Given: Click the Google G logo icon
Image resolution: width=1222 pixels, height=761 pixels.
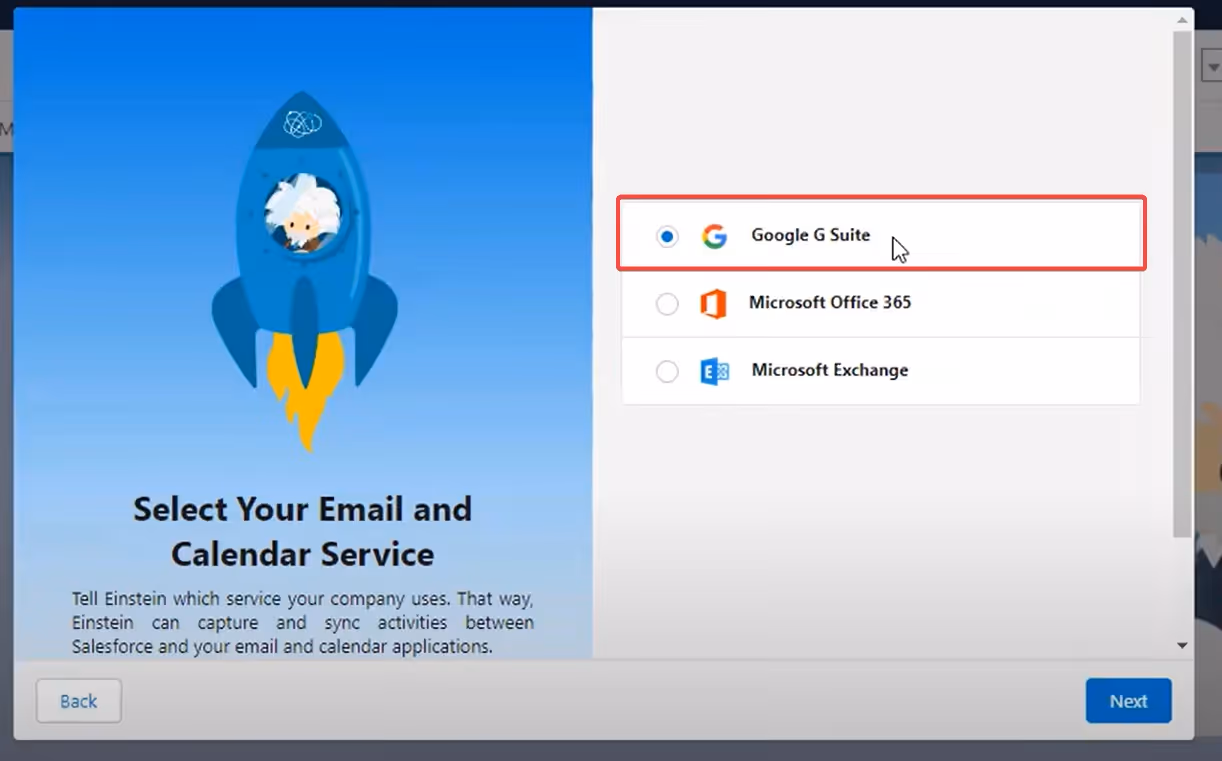Looking at the screenshot, I should [714, 236].
